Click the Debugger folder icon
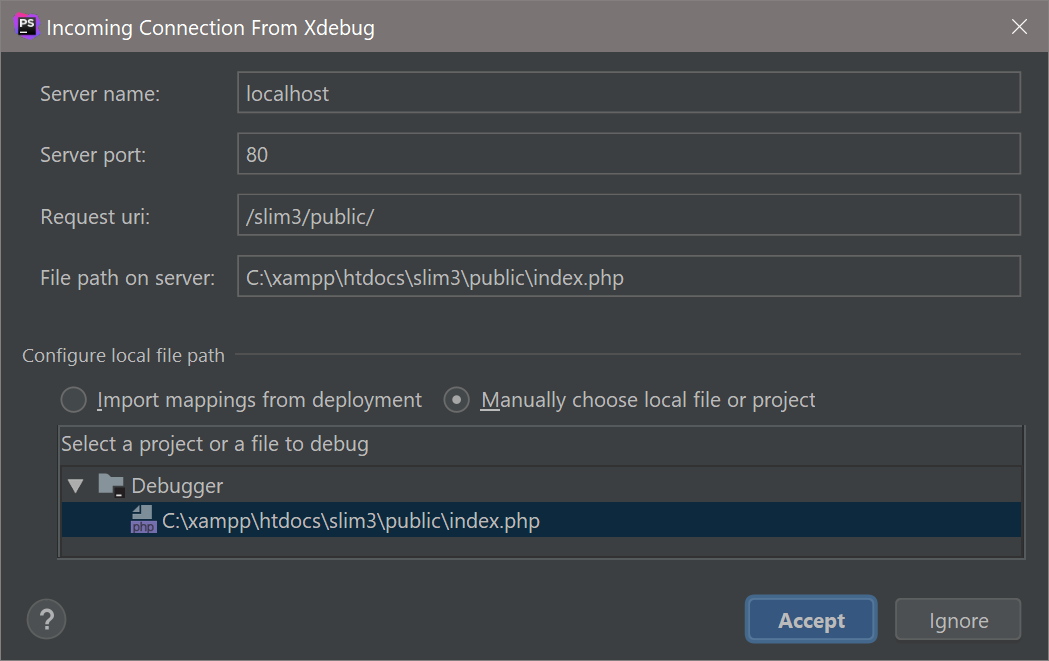This screenshot has height=661, width=1049. (111, 486)
